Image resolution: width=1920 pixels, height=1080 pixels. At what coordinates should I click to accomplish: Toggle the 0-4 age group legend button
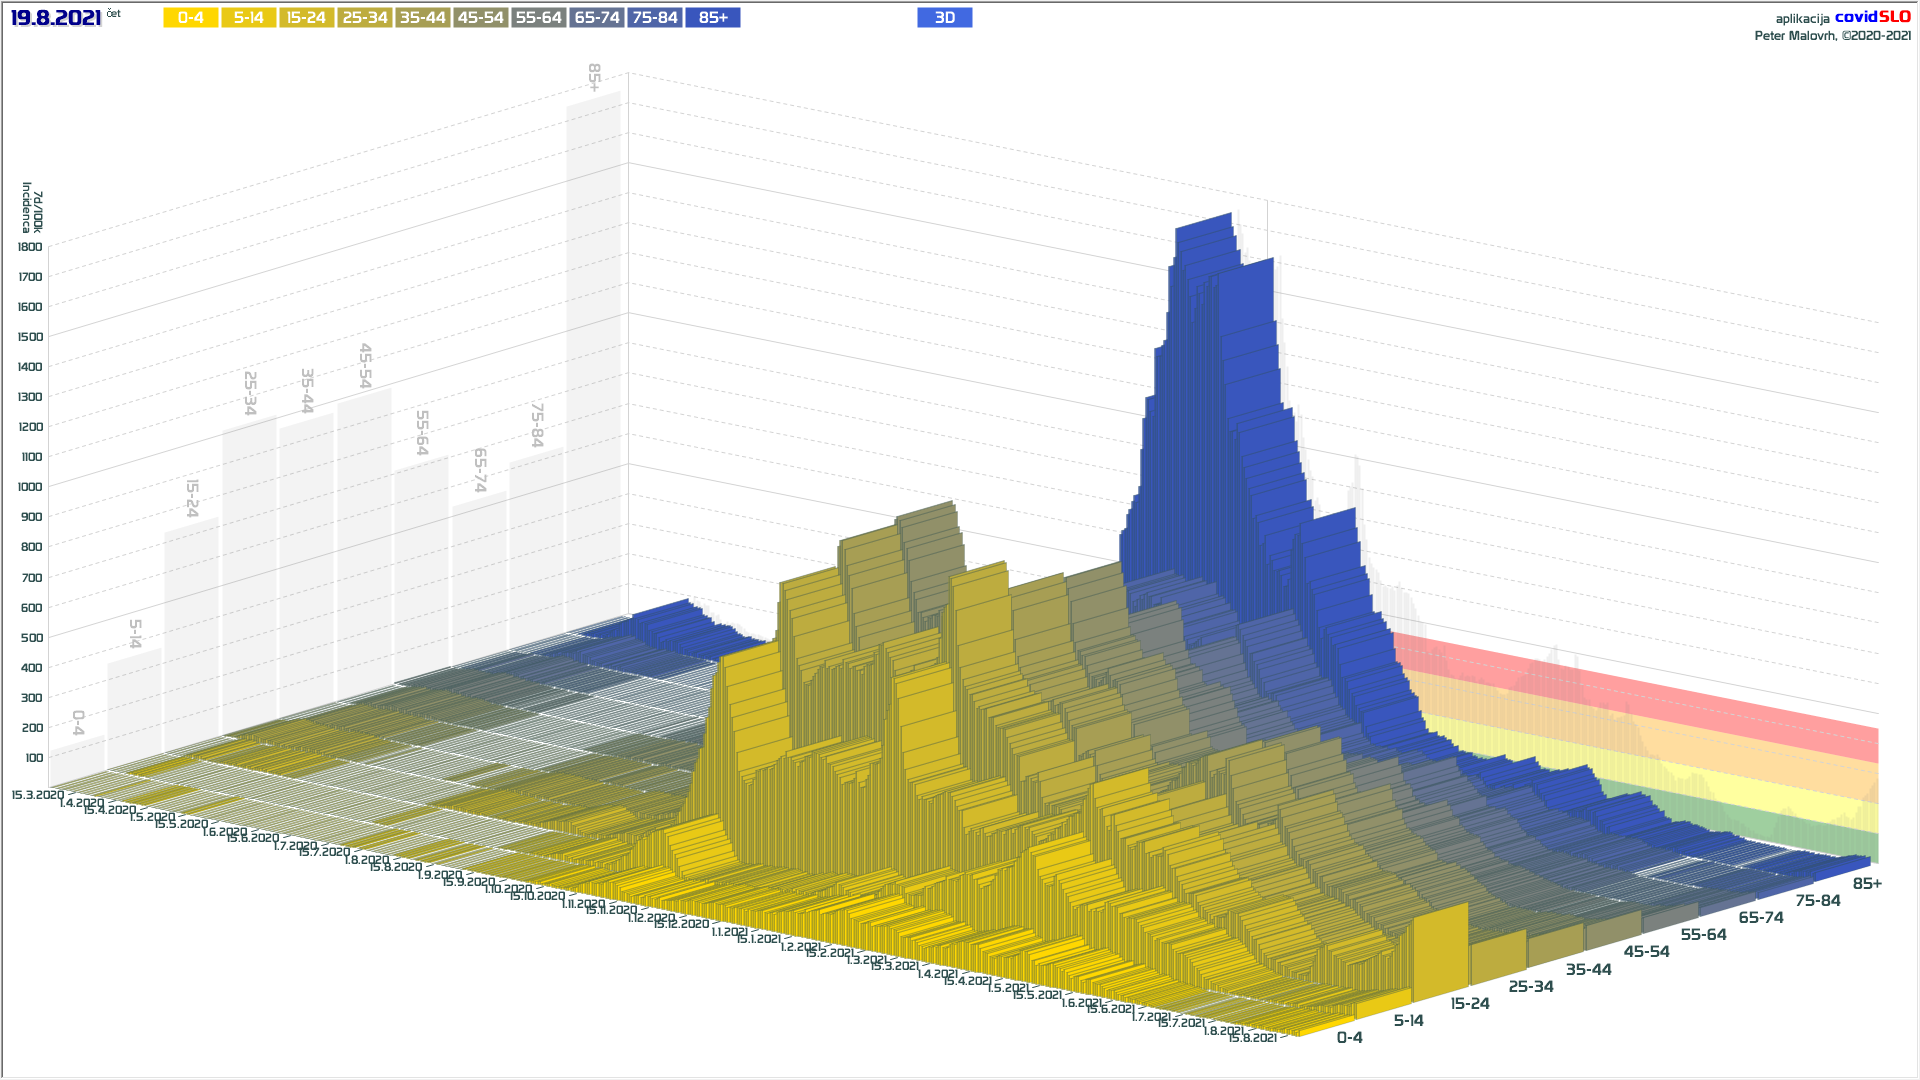[x=190, y=18]
